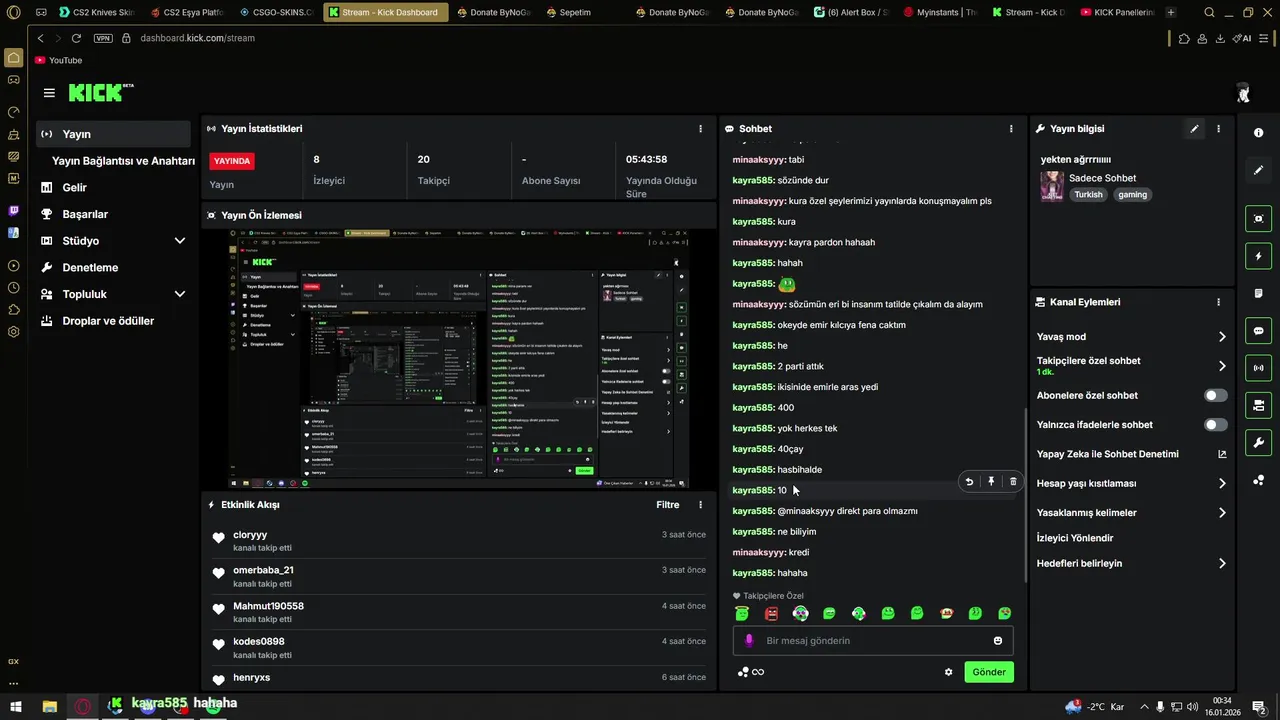
Task: Pin the hovered chat message
Action: click(991, 481)
